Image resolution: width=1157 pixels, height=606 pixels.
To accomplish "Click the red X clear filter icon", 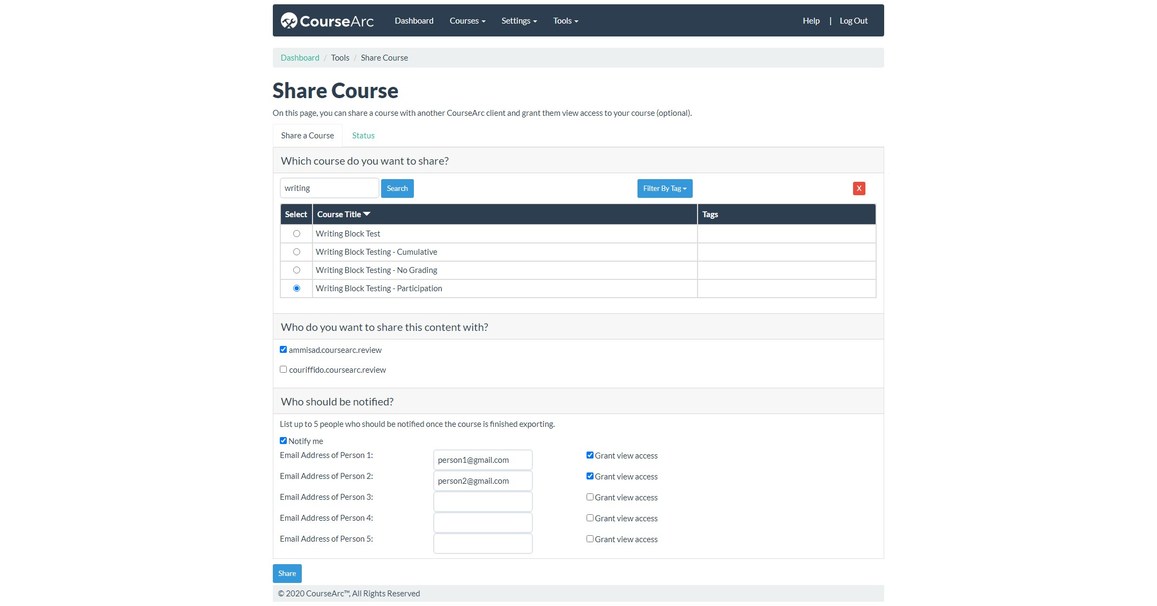I will pos(857,187).
